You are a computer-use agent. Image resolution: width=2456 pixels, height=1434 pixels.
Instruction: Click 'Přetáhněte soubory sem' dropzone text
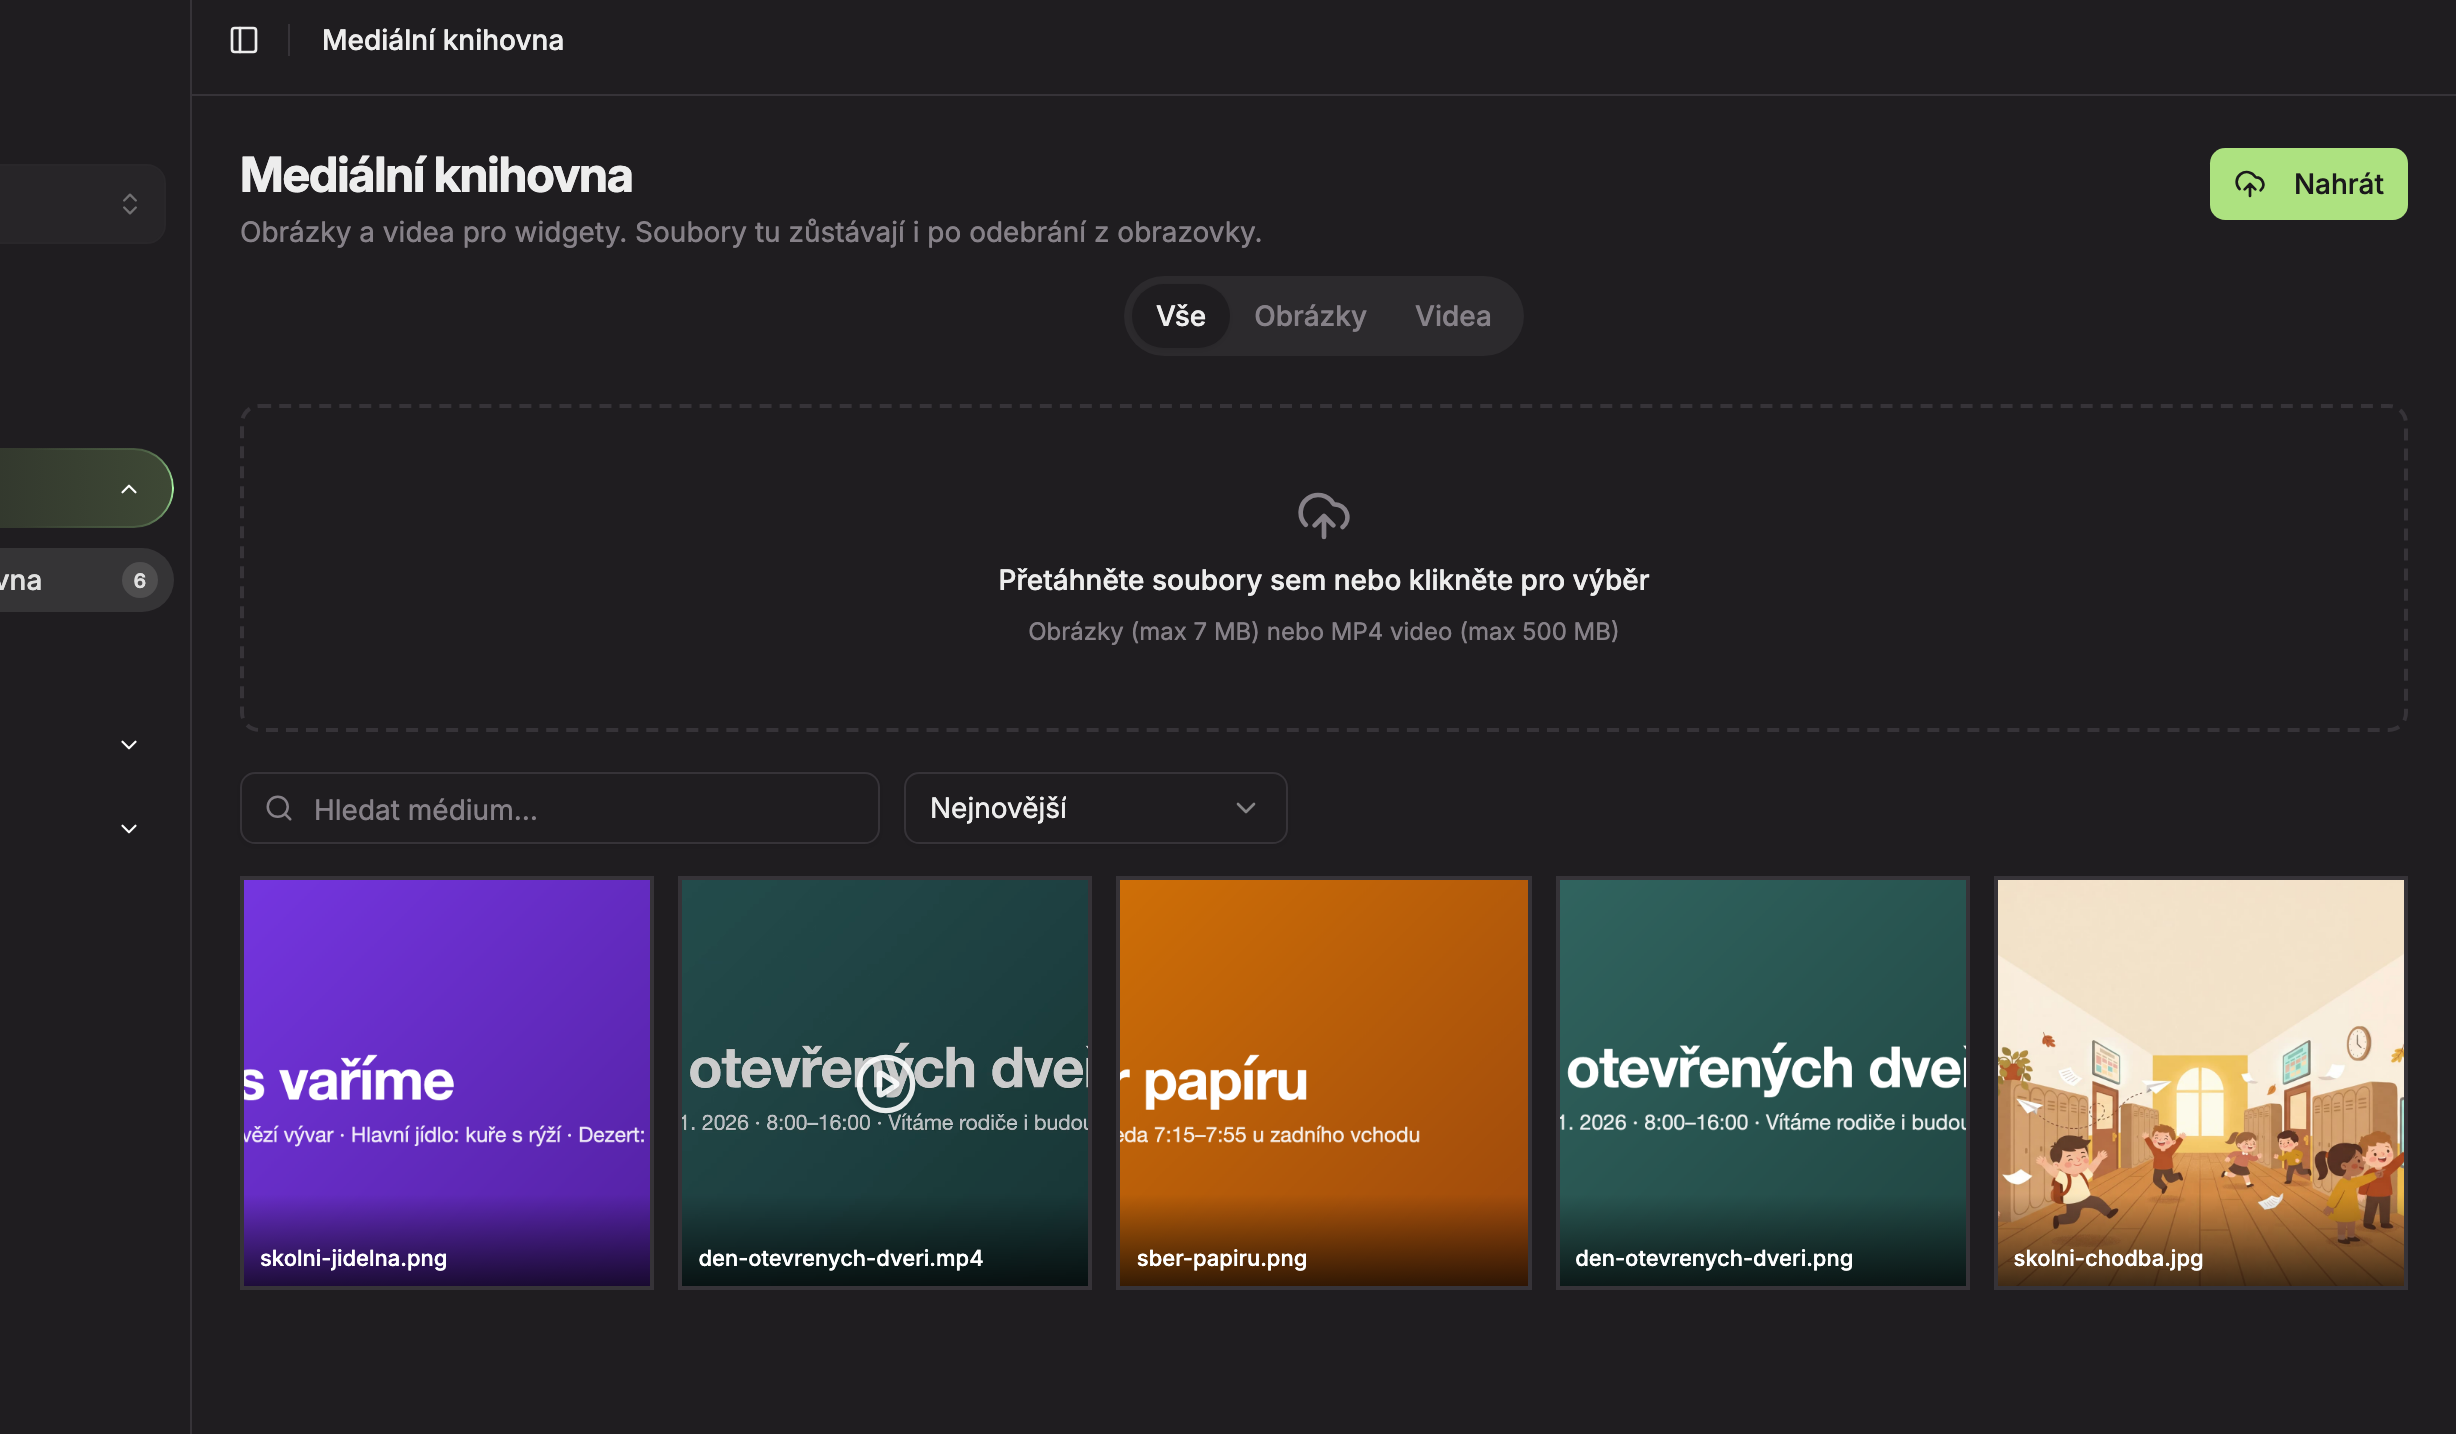coord(1323,580)
